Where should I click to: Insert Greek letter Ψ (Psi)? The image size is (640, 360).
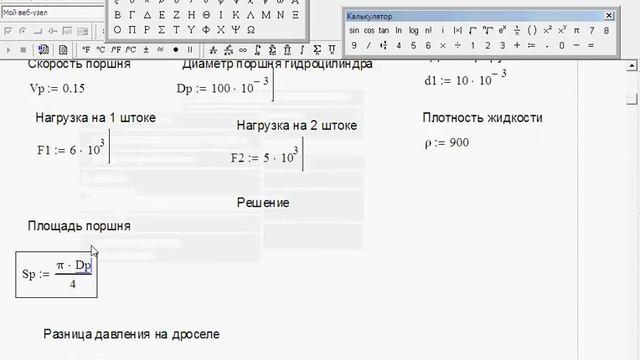(x=236, y=30)
